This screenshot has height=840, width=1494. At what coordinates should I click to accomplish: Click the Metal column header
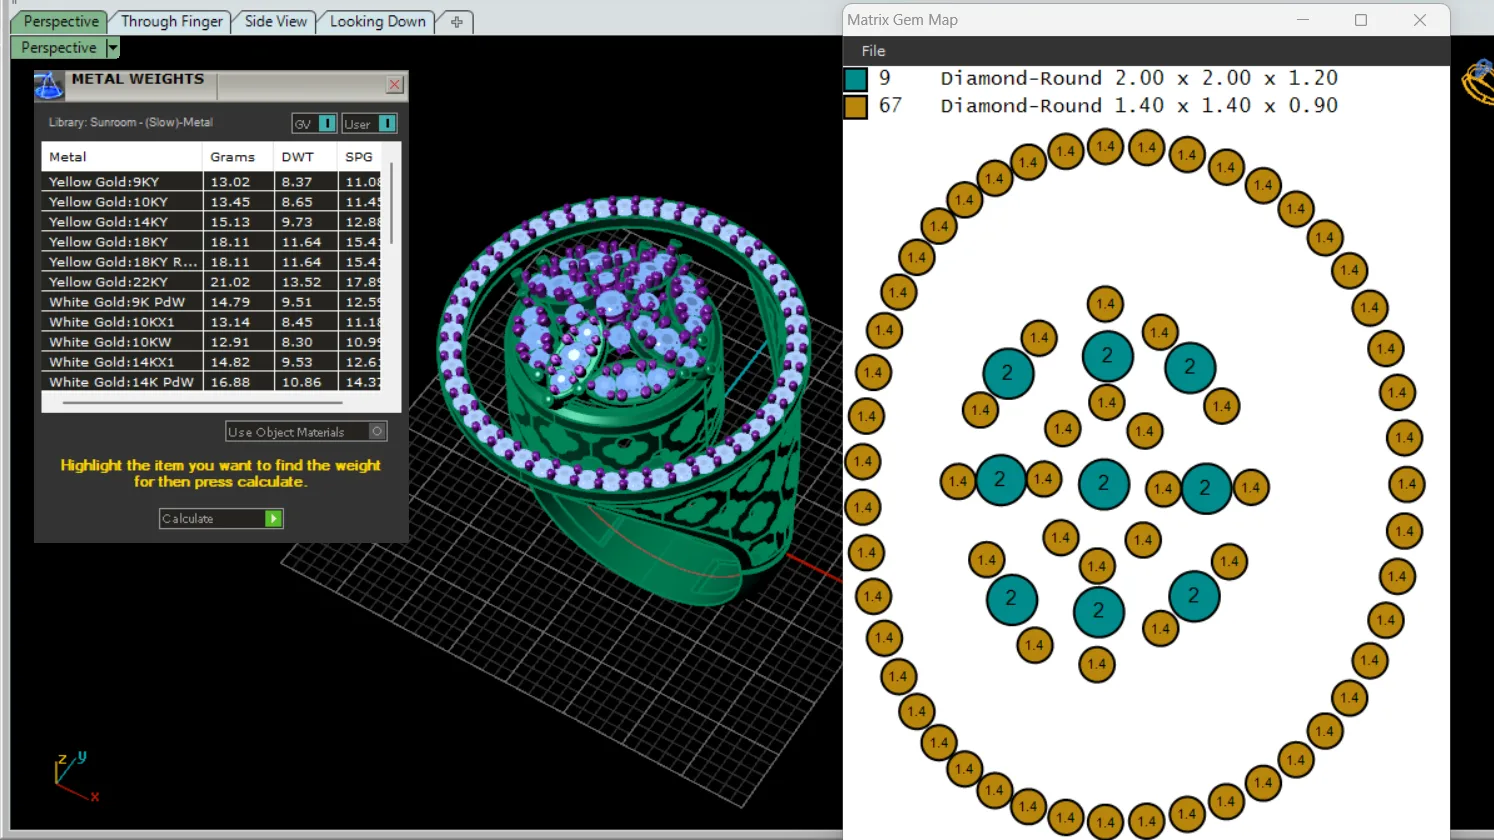pyautogui.click(x=122, y=157)
